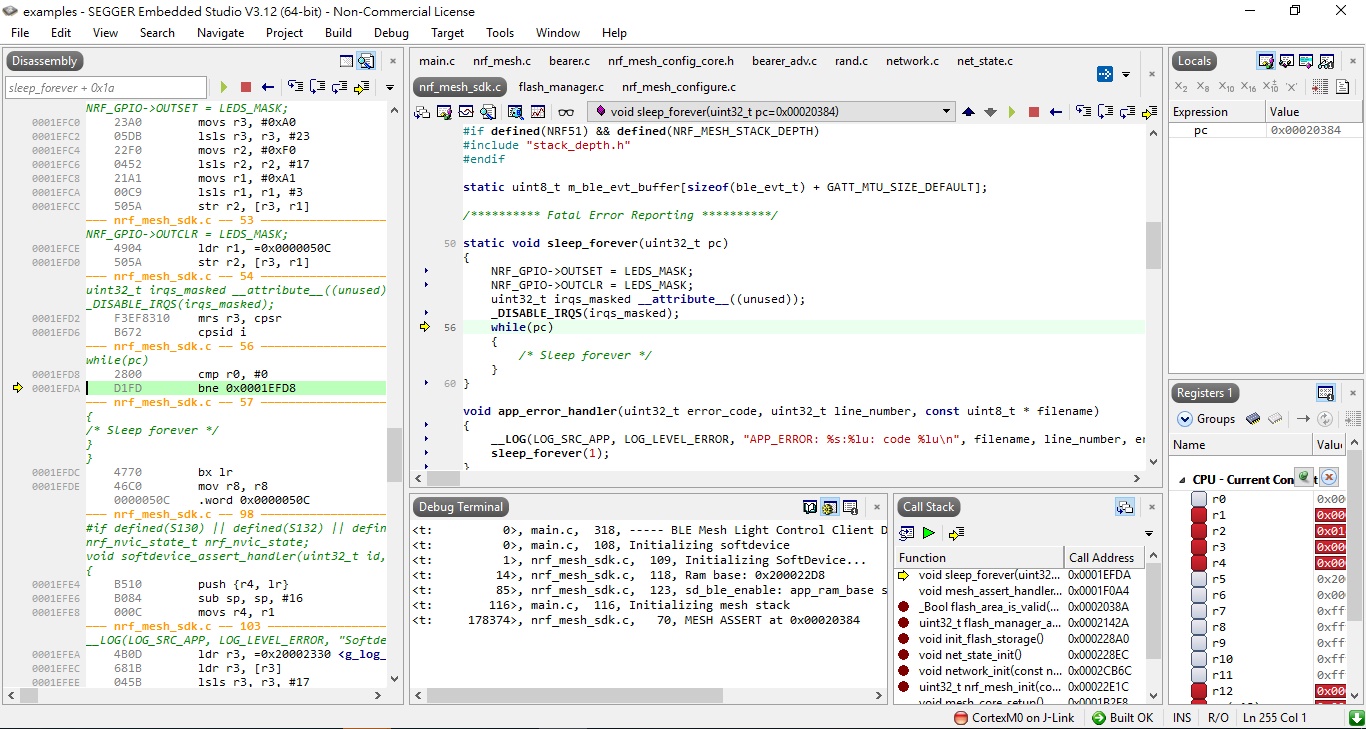The width and height of the screenshot is (1366, 729).
Task: Switch to the nrf_mesh_config_core.h tab
Action: [671, 61]
